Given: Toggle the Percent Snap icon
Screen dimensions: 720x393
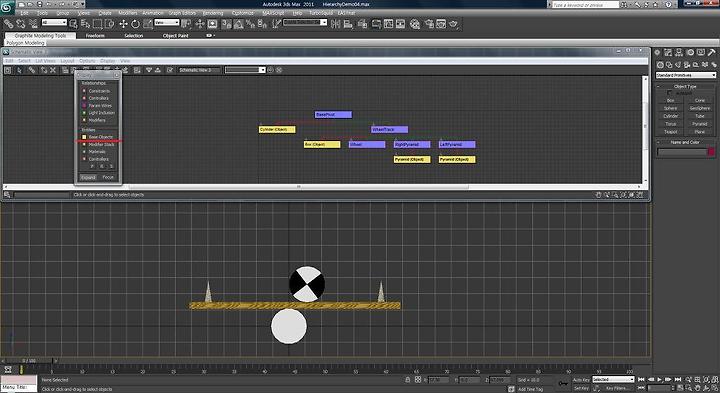Looking at the screenshot, I should pyautogui.click(x=250, y=24).
